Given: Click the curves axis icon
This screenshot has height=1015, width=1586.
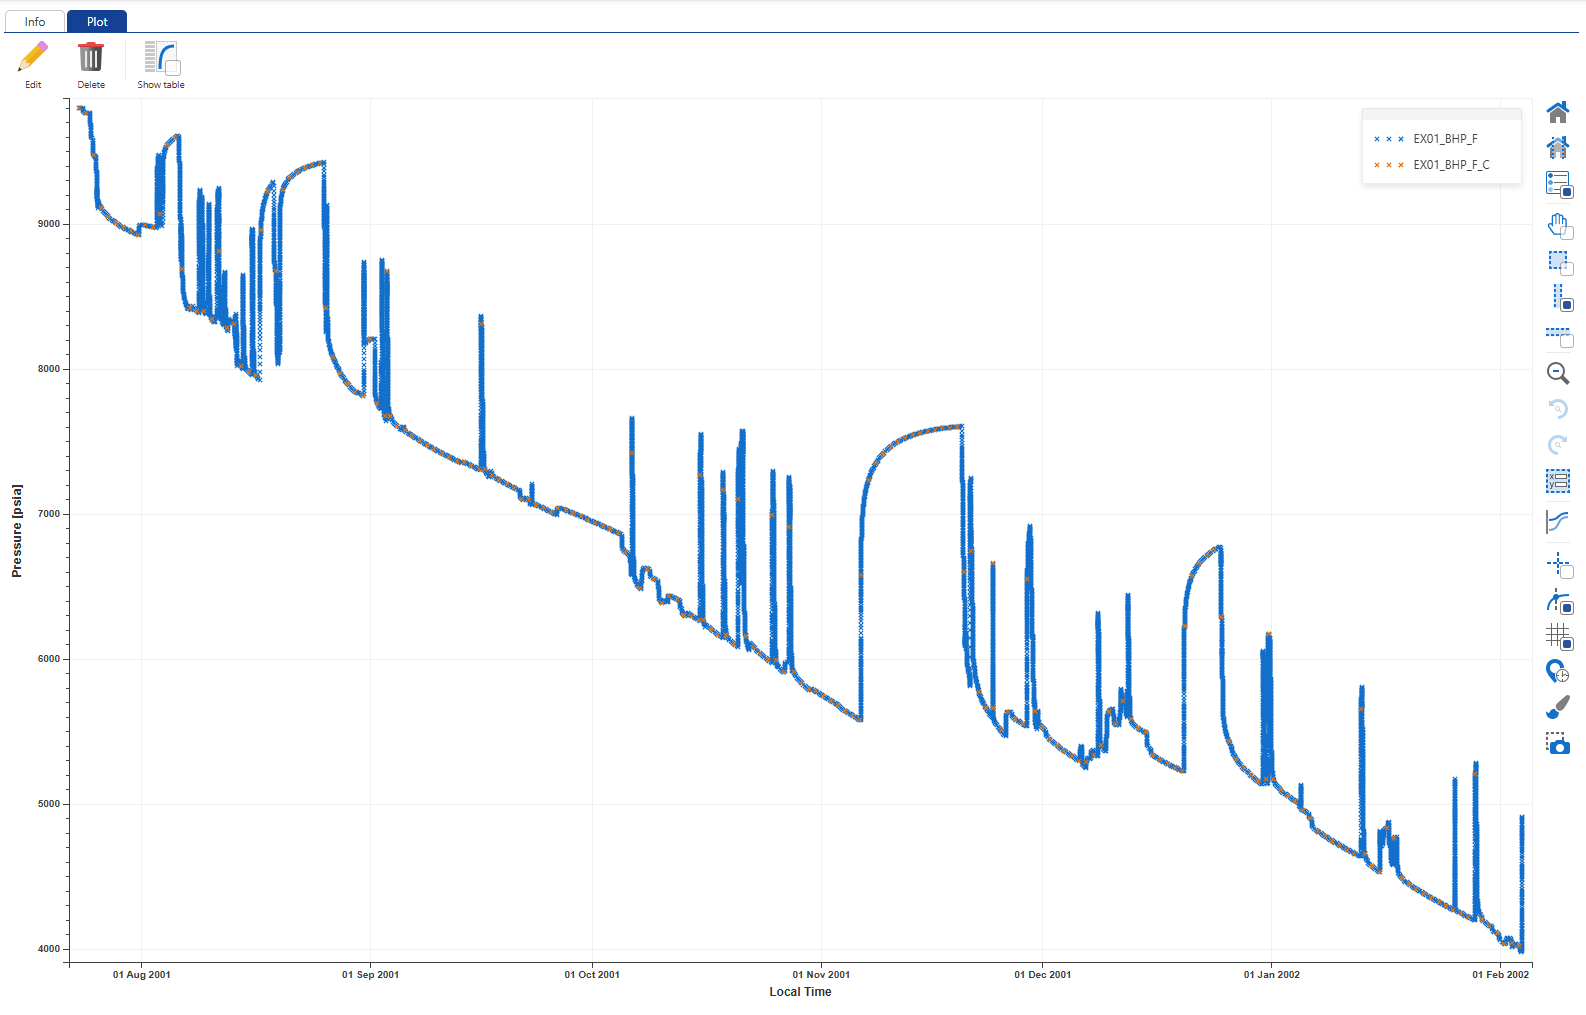Looking at the screenshot, I should [x=1558, y=521].
